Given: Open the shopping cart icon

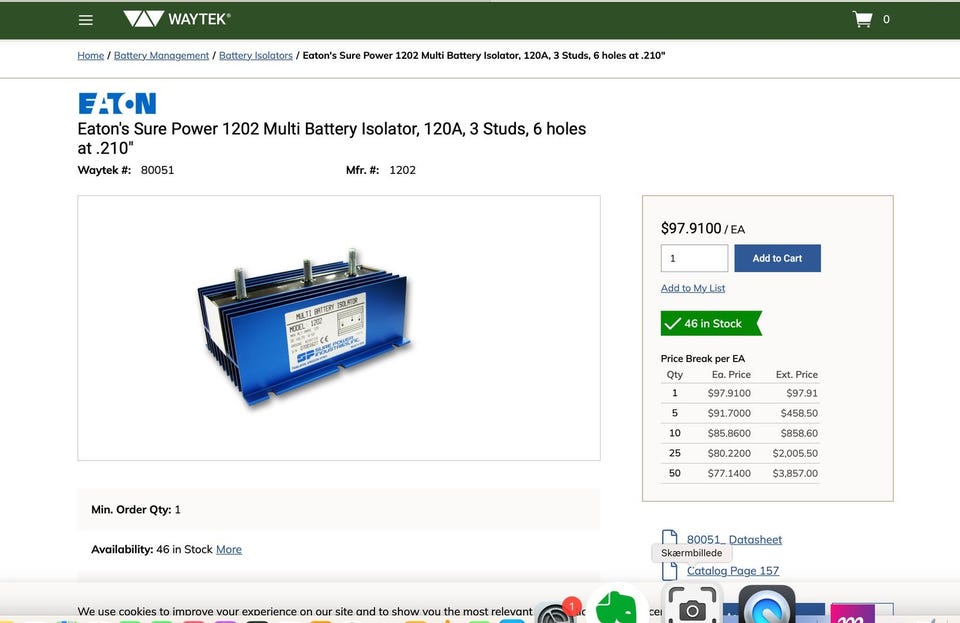Looking at the screenshot, I should pyautogui.click(x=863, y=20).
